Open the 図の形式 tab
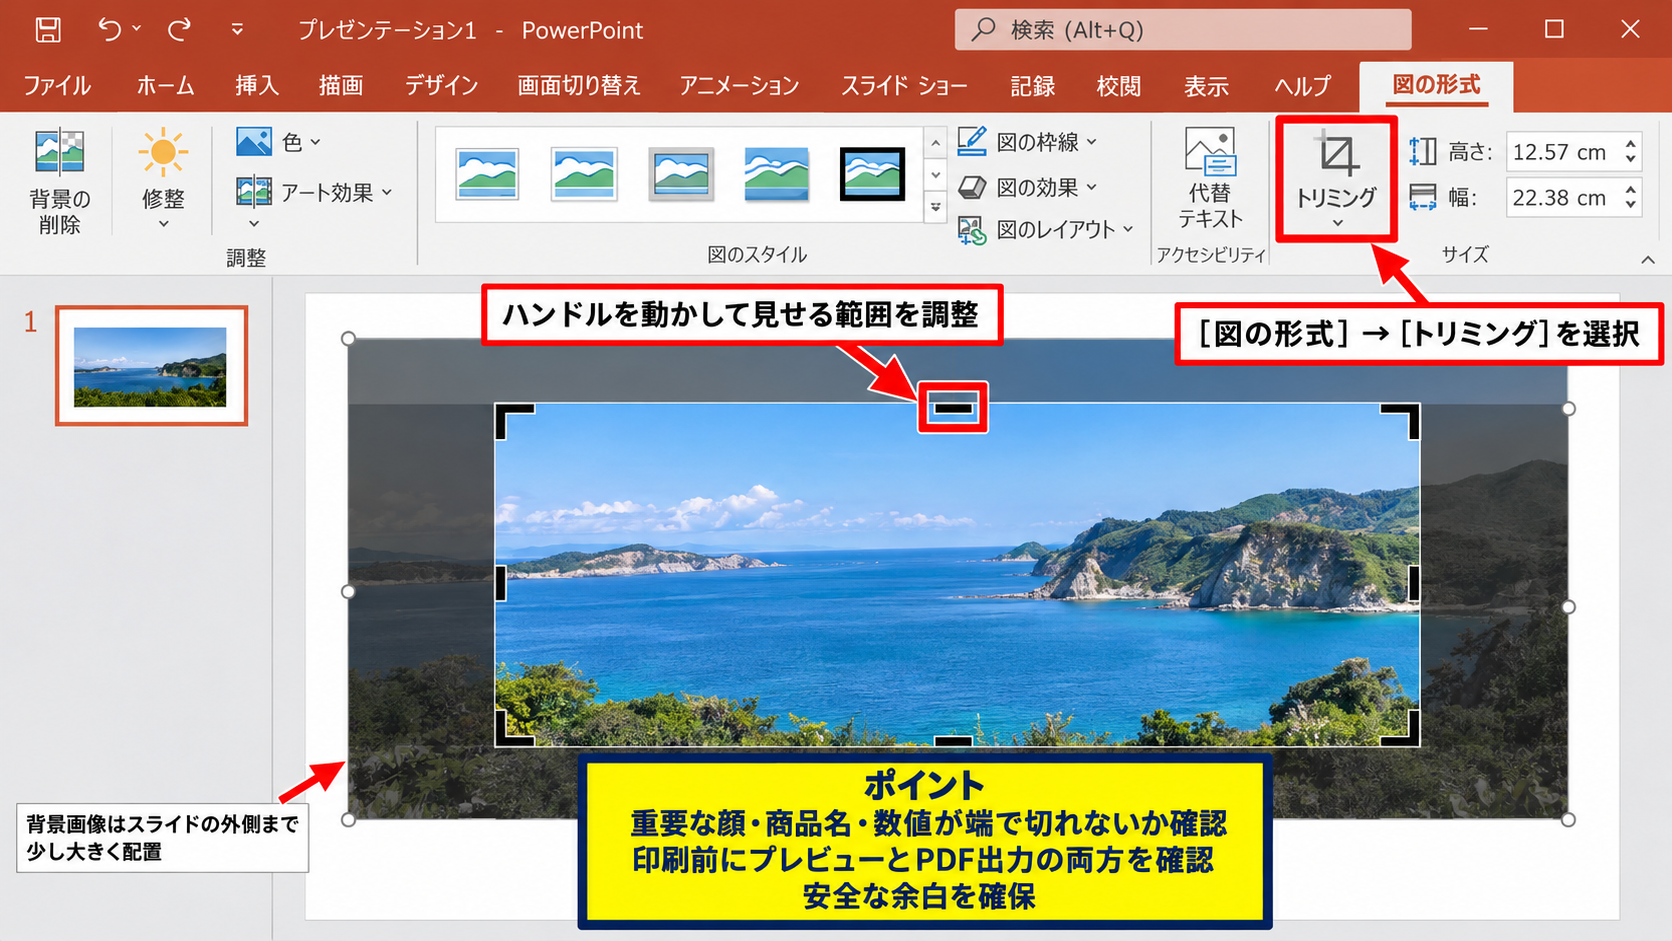Screen dimensions: 1672x941 [1436, 85]
